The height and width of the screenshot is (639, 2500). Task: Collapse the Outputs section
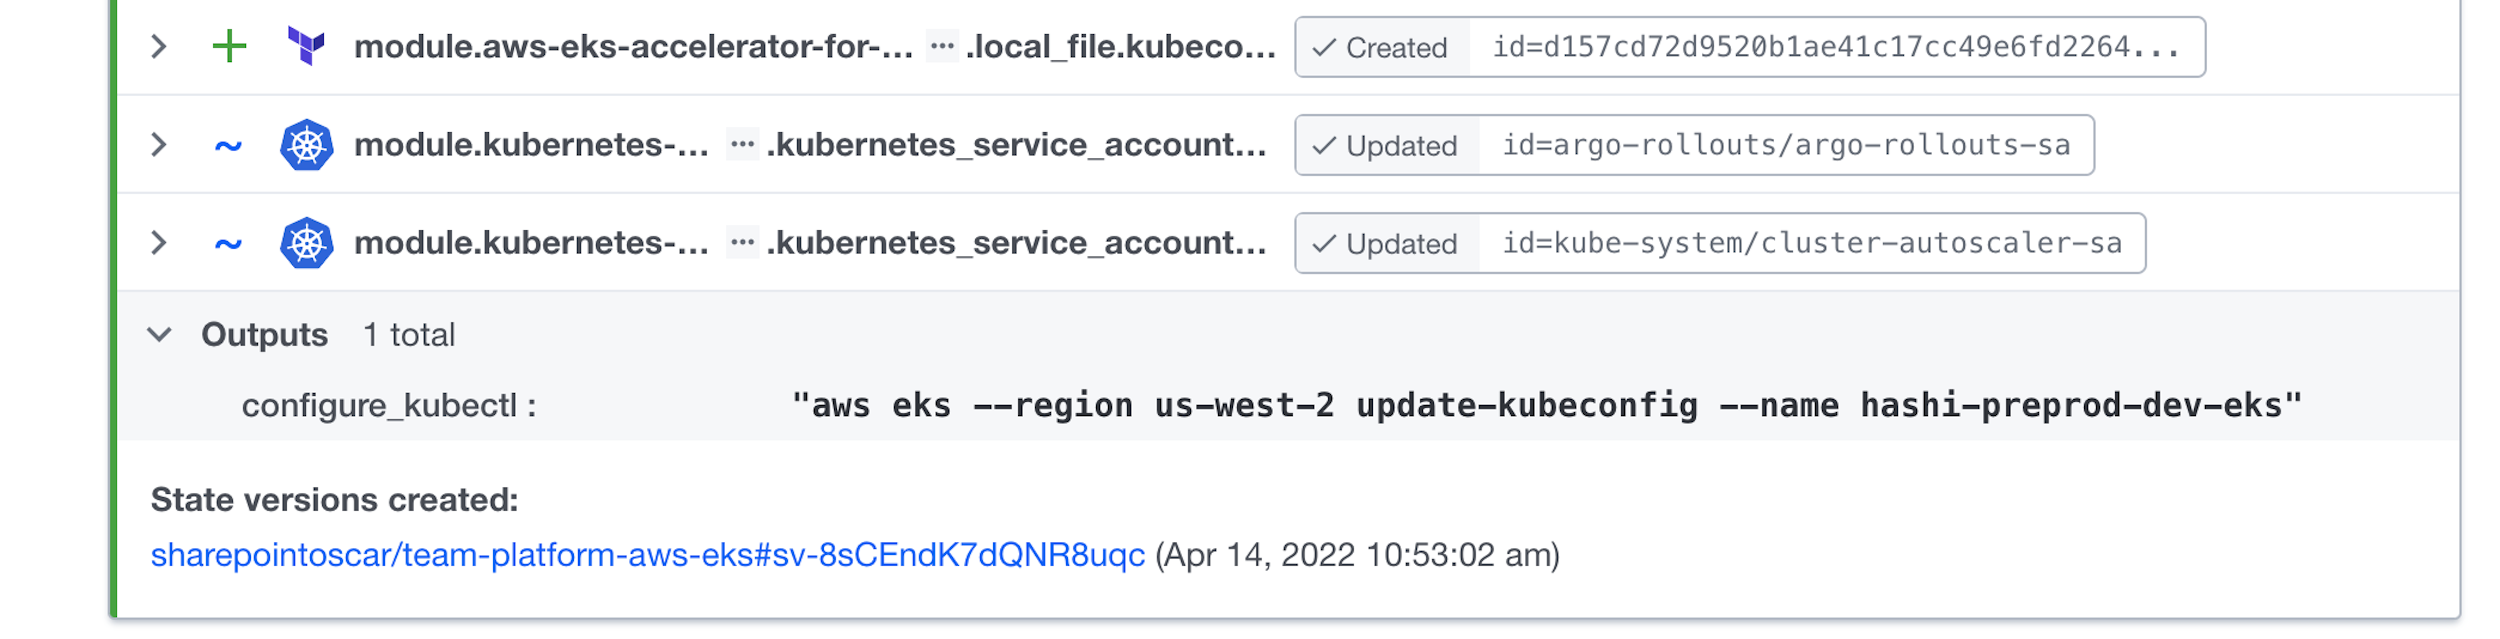coord(160,335)
